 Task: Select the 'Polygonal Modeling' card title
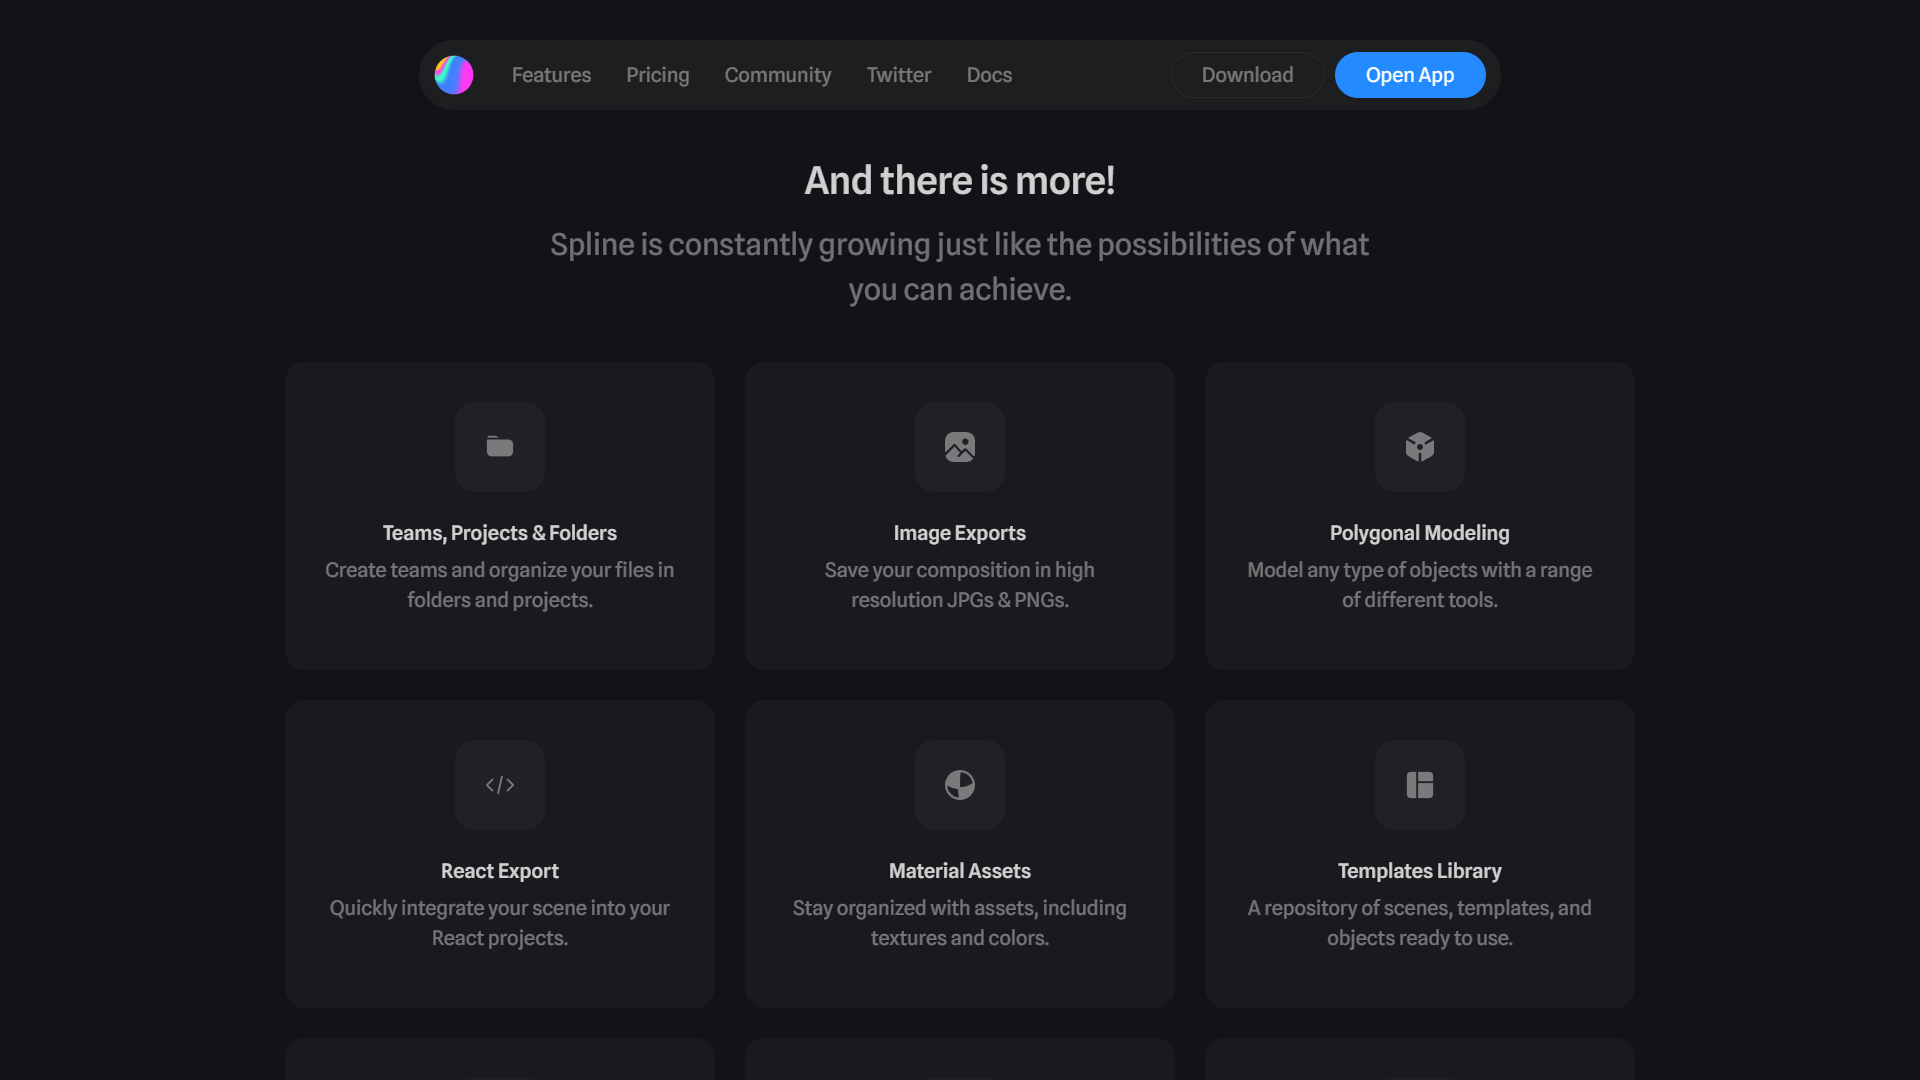pos(1420,533)
